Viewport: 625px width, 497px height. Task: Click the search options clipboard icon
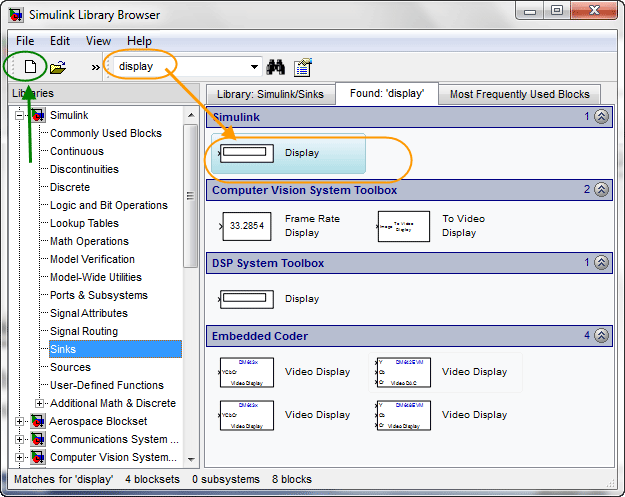(303, 67)
